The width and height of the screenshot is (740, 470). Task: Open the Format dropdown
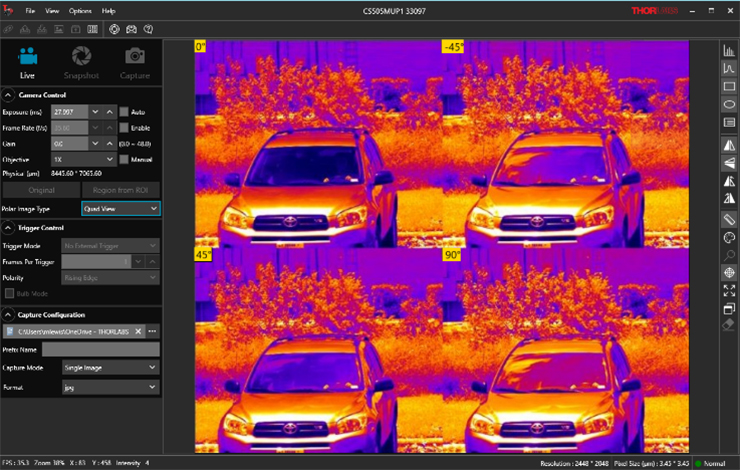click(x=110, y=387)
